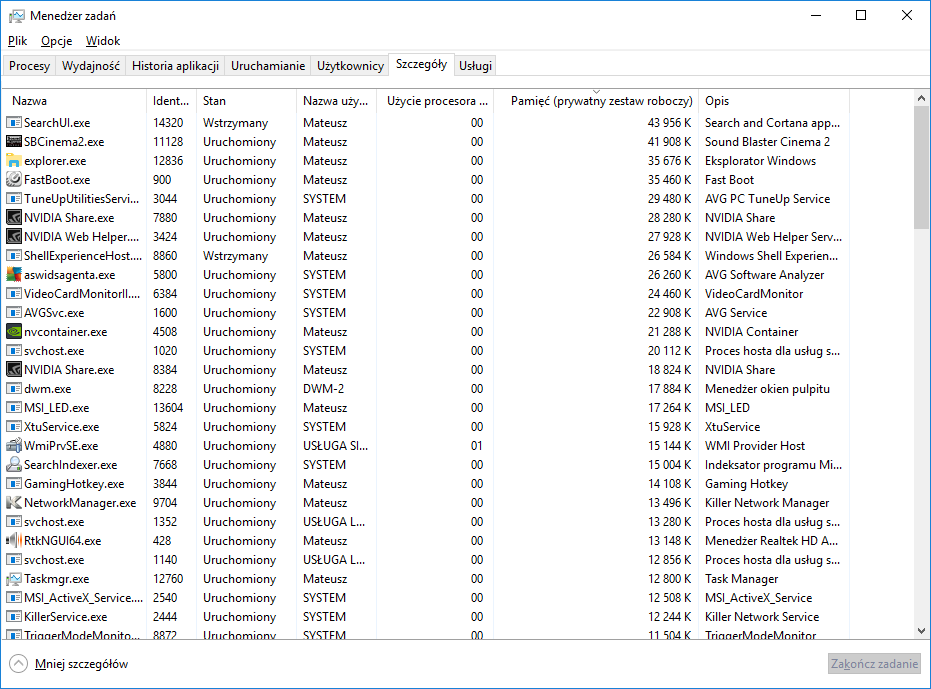Click the scrollbar down arrow
931x689 pixels.
pyautogui.click(x=921, y=631)
